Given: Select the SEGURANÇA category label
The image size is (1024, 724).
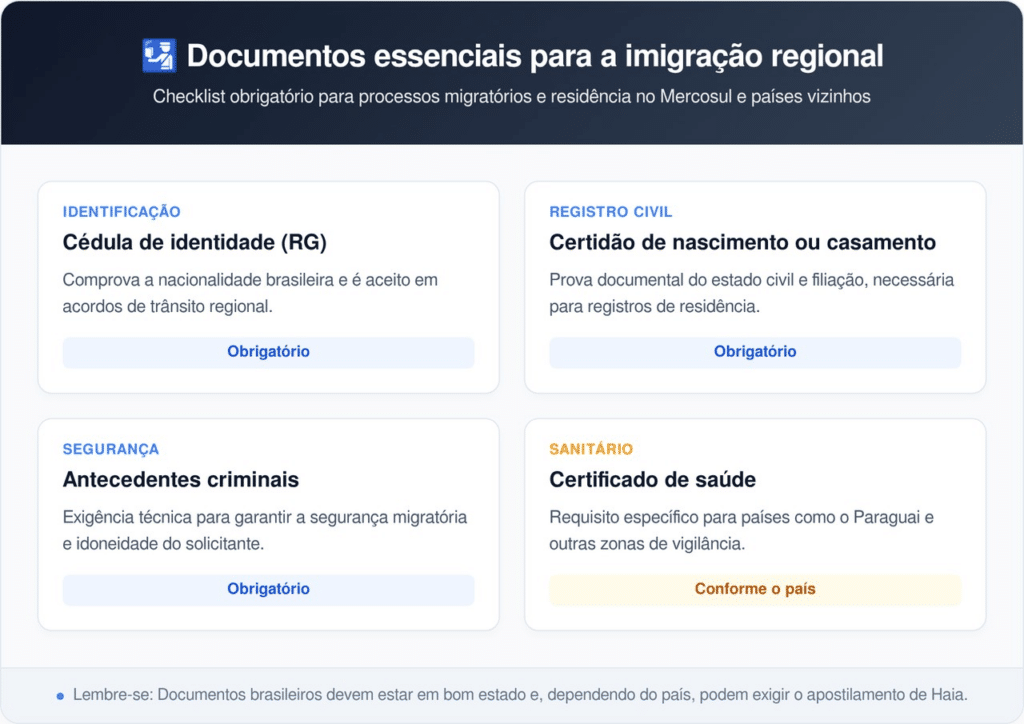Looking at the screenshot, I should click(x=110, y=449).
